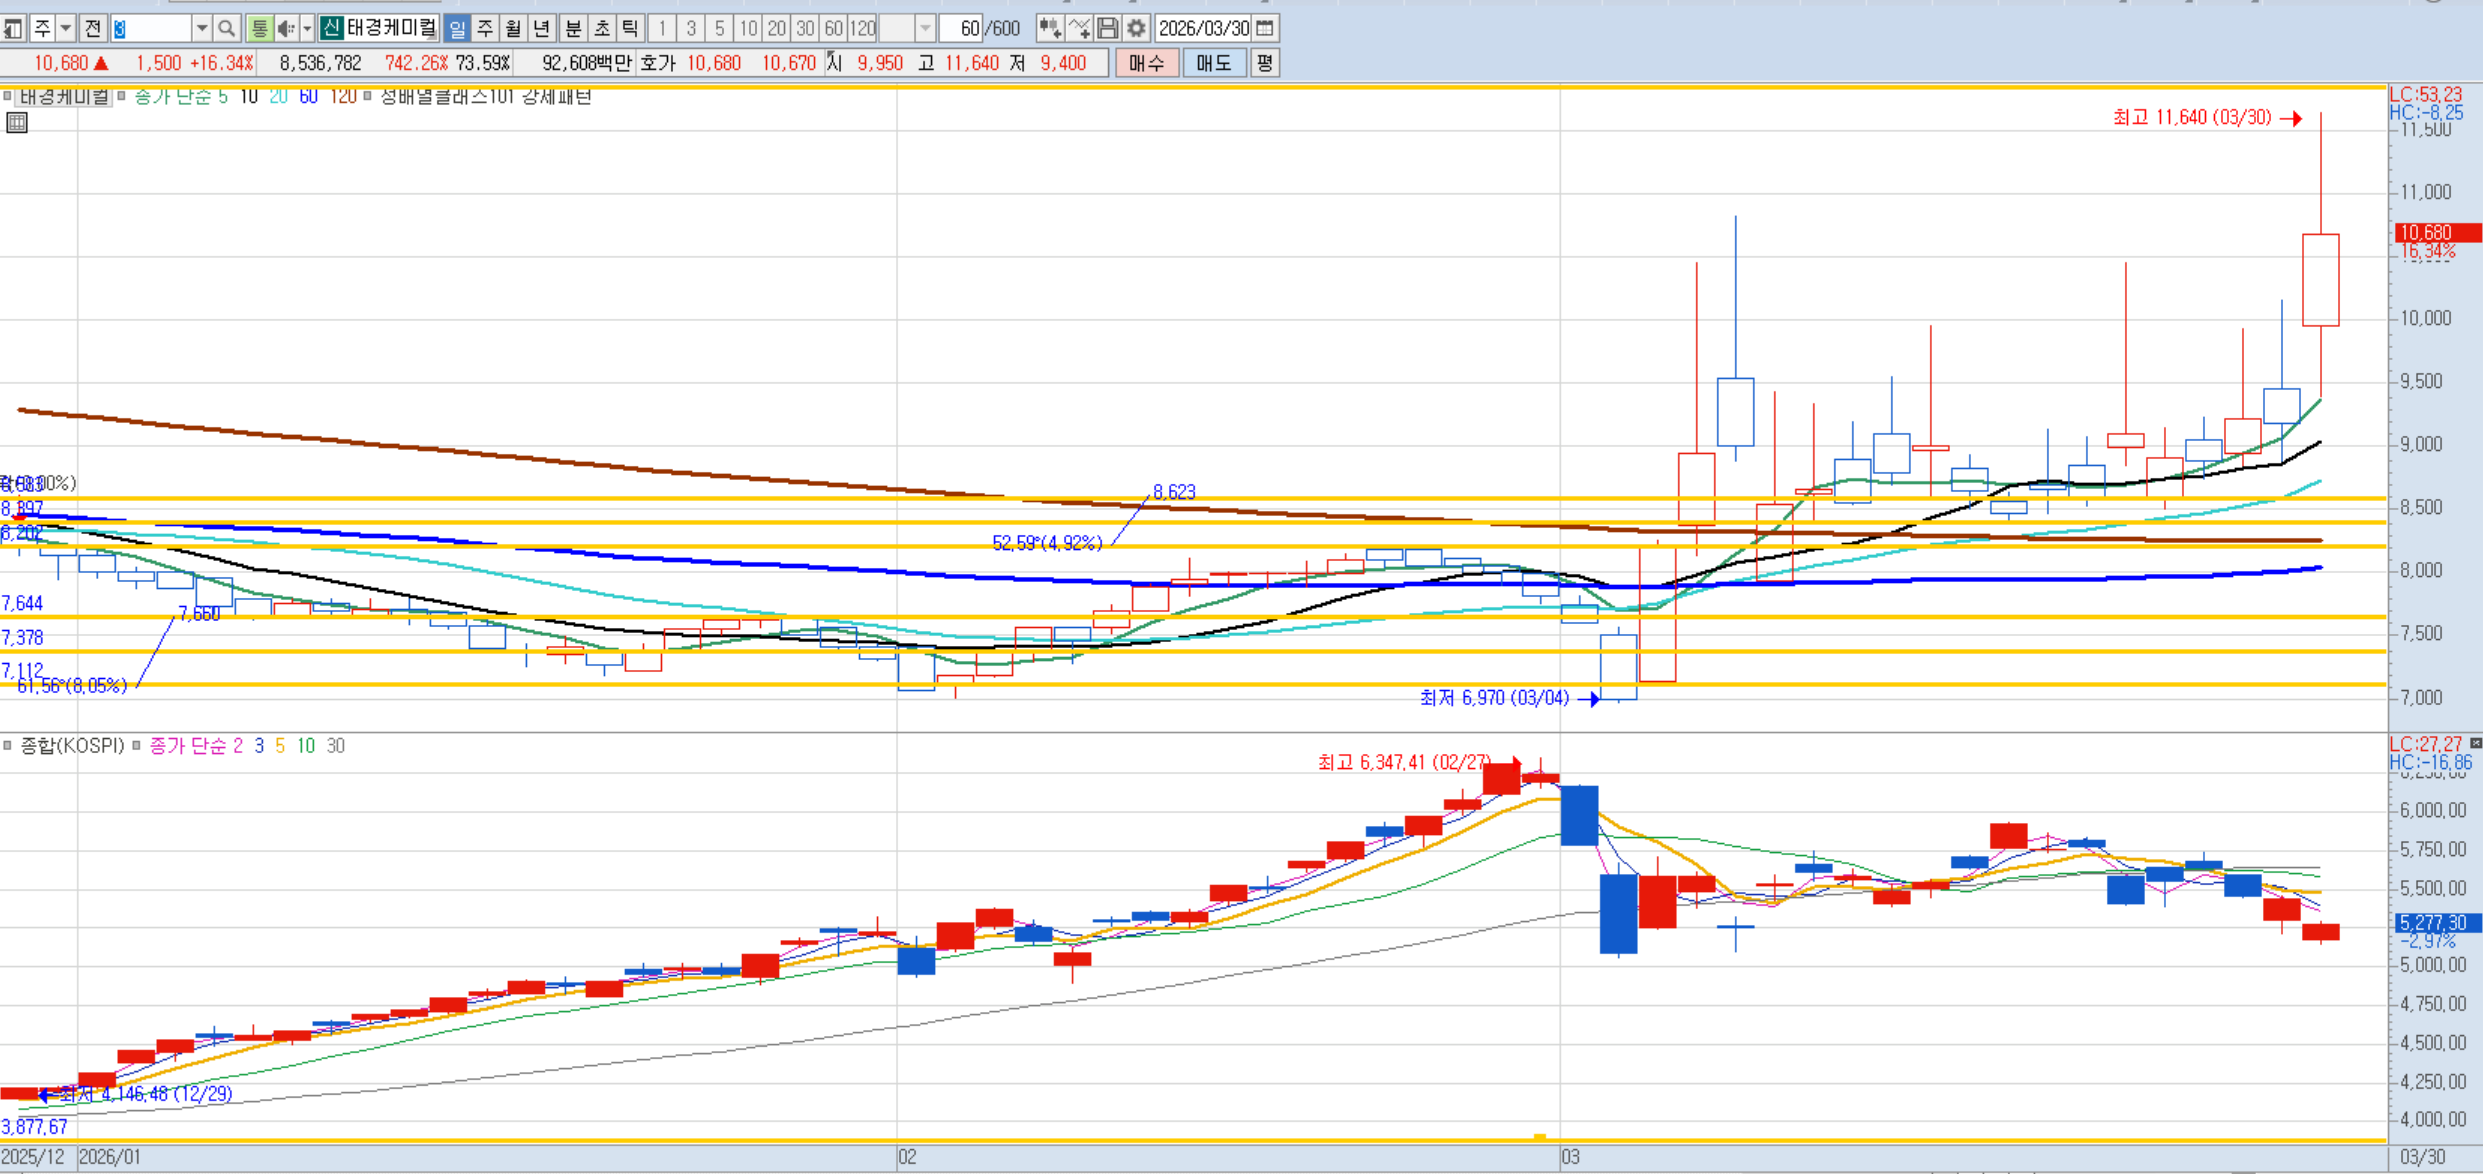Click the save chart floppy icon

1107,29
